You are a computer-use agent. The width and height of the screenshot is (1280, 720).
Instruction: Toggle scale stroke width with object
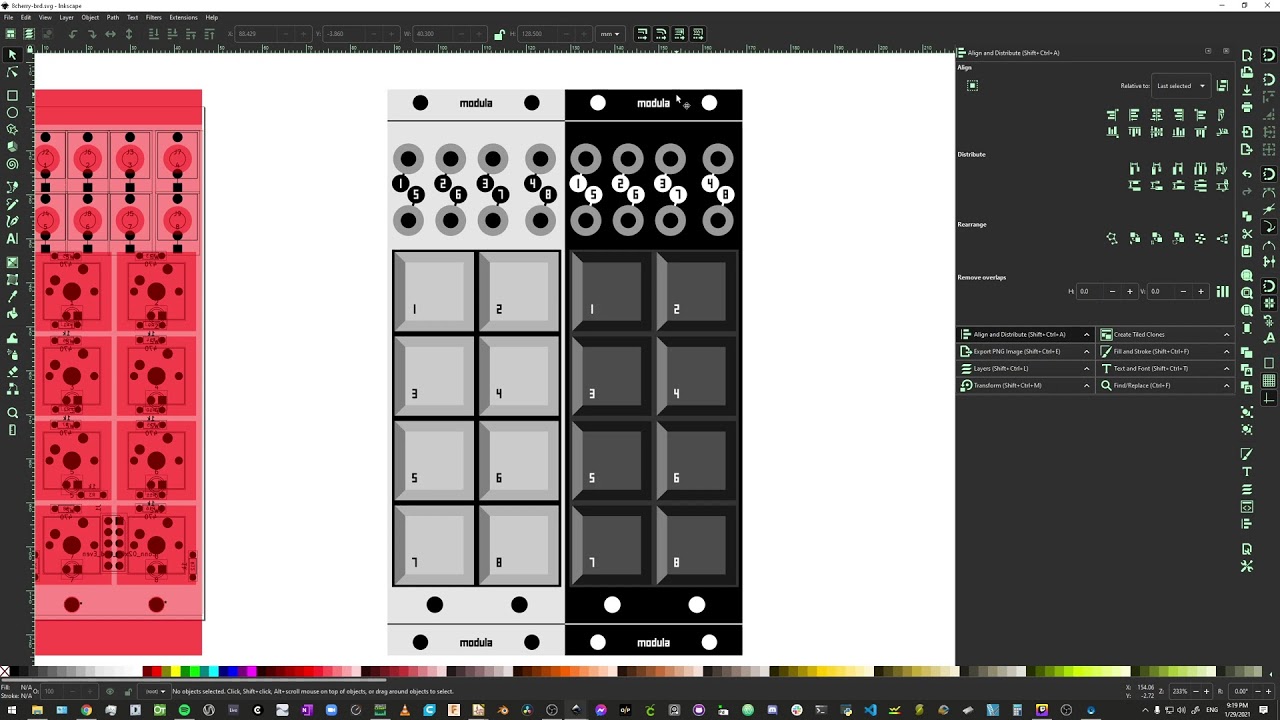click(643, 34)
